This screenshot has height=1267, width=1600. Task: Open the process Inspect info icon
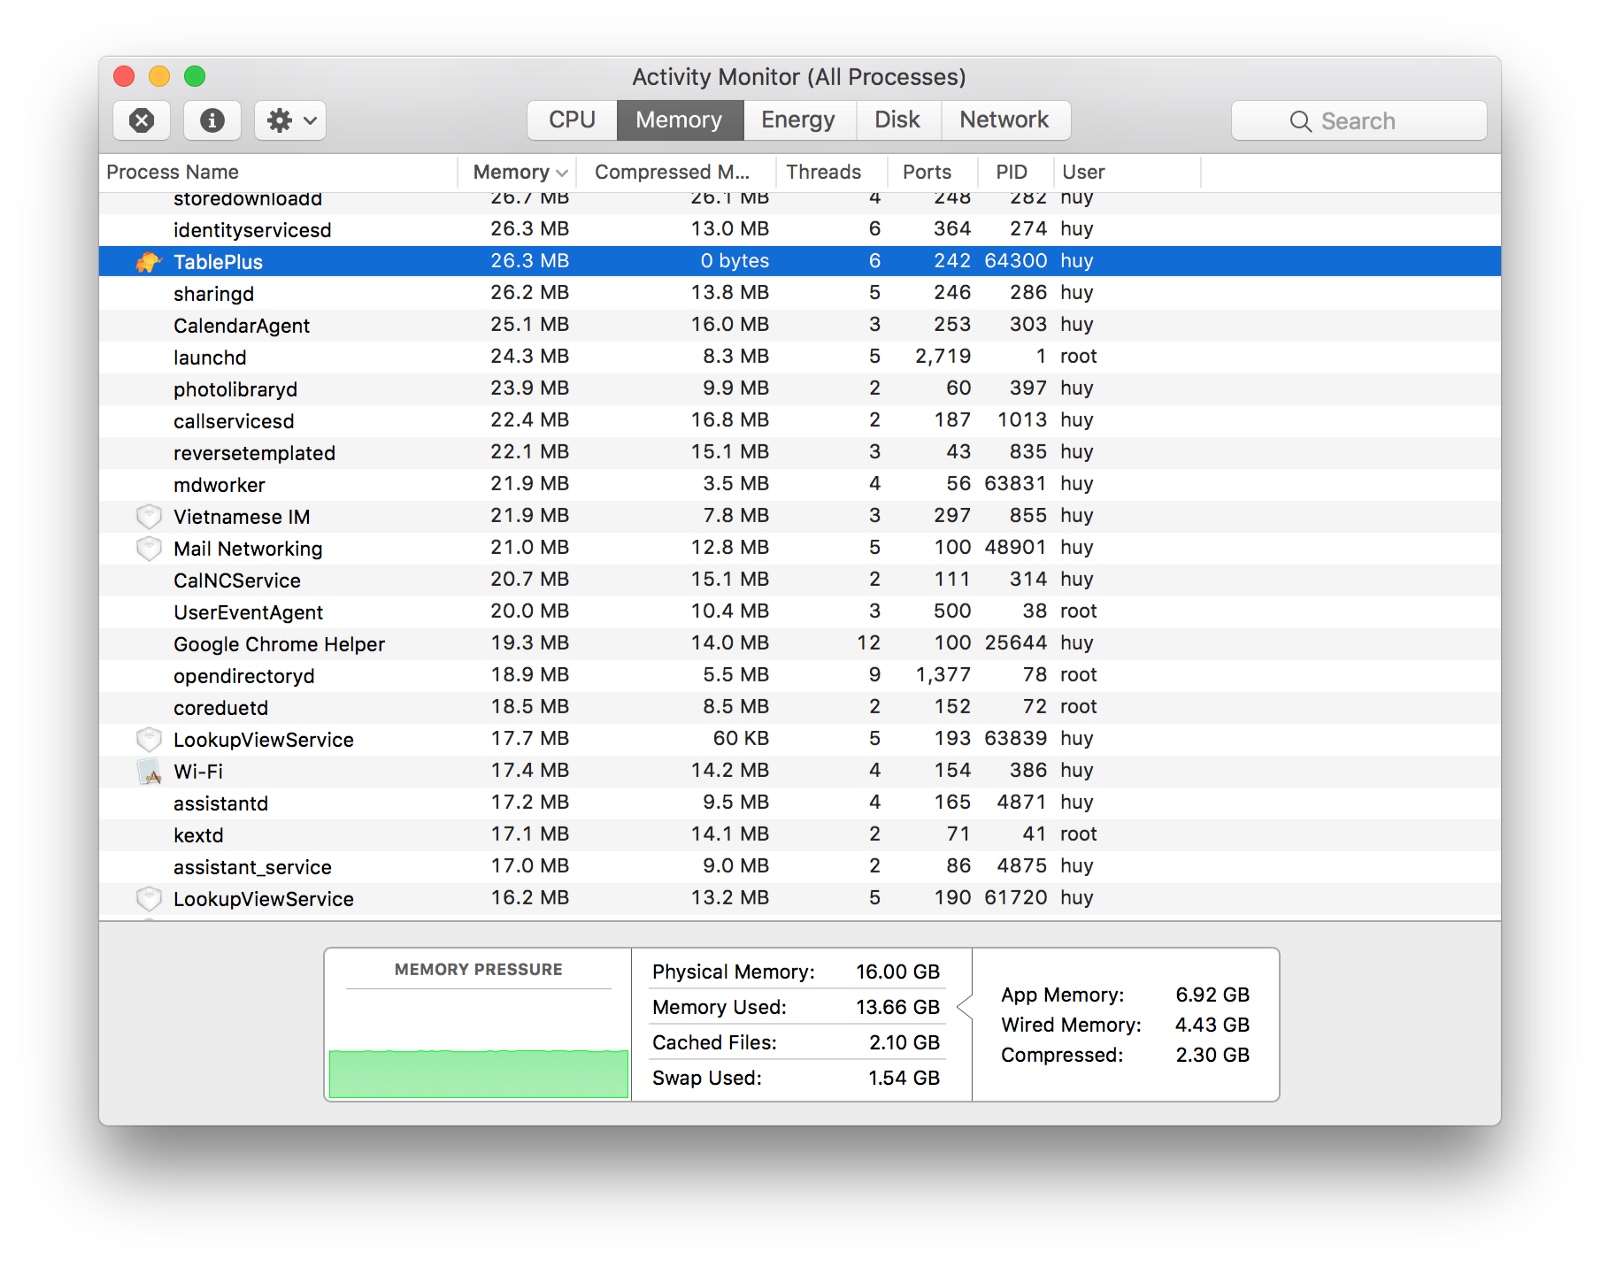(x=212, y=121)
